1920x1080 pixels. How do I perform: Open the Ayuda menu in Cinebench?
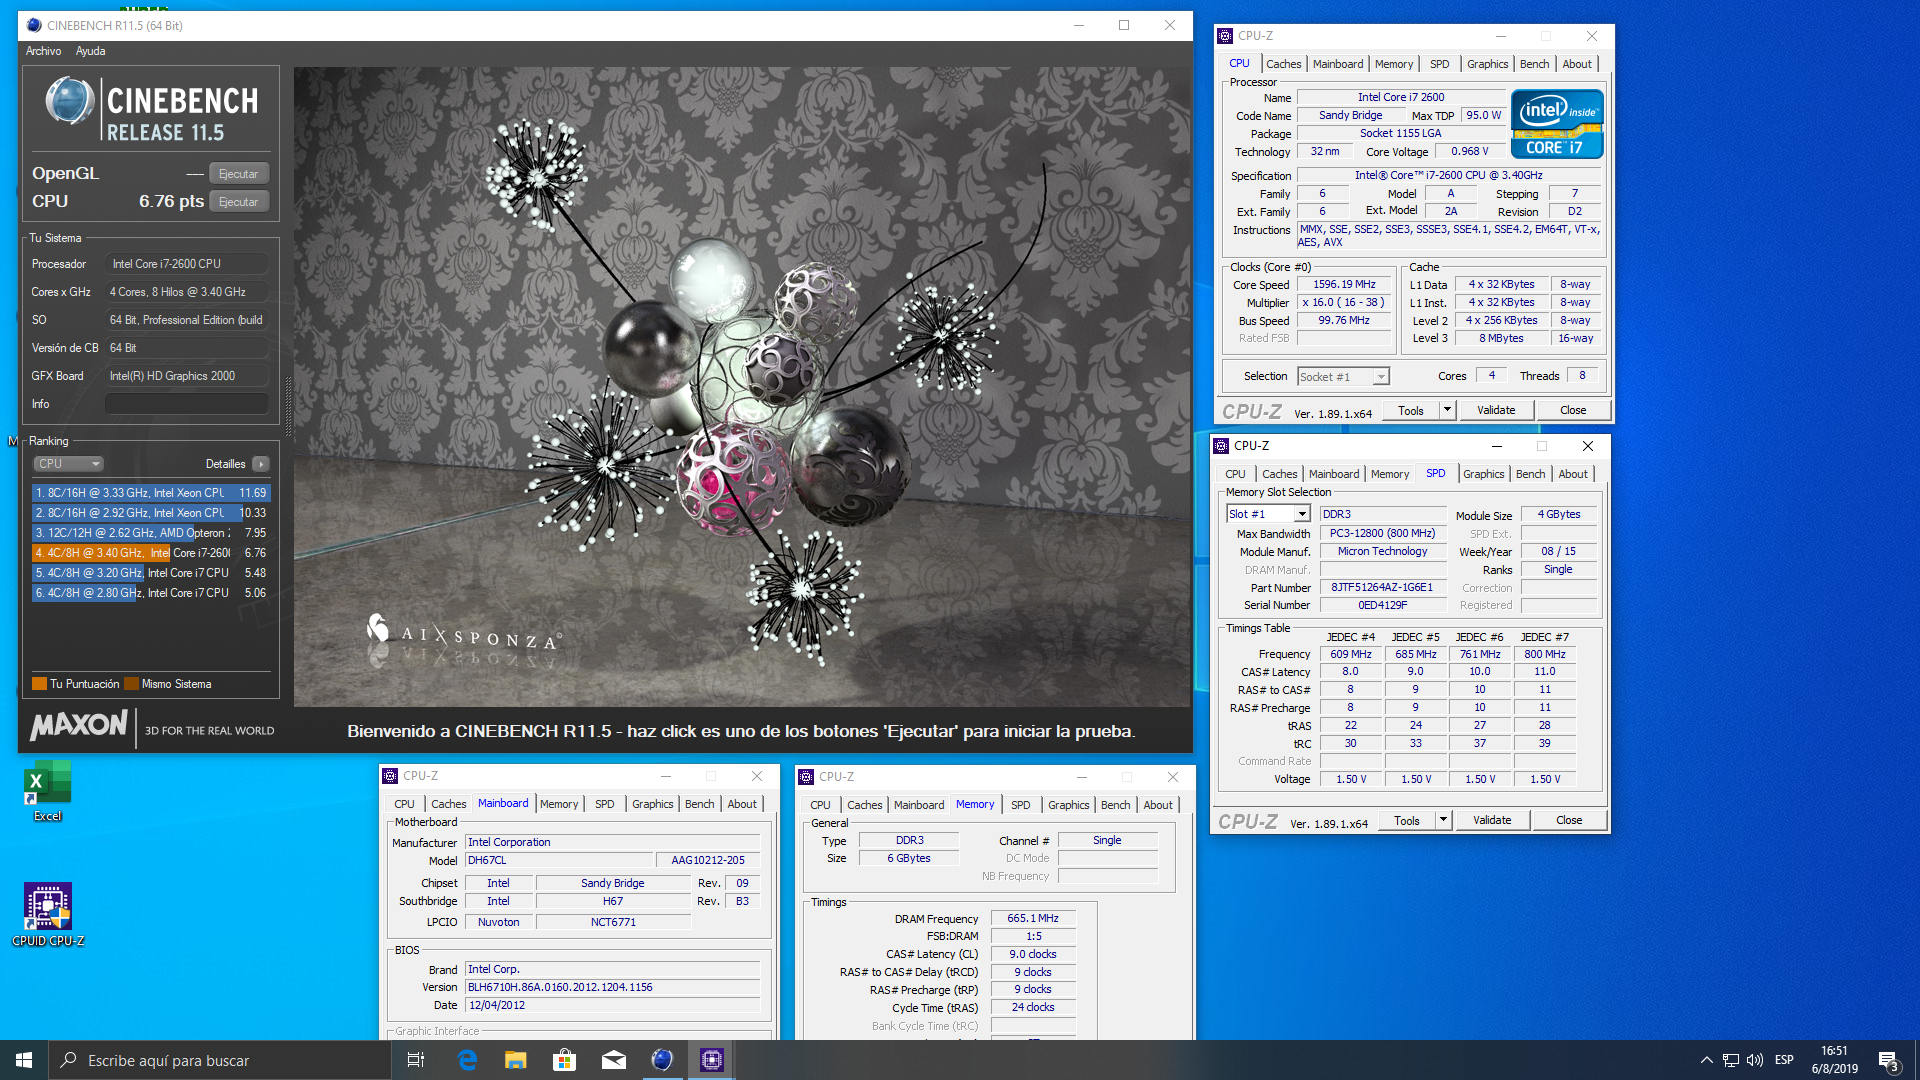point(90,51)
